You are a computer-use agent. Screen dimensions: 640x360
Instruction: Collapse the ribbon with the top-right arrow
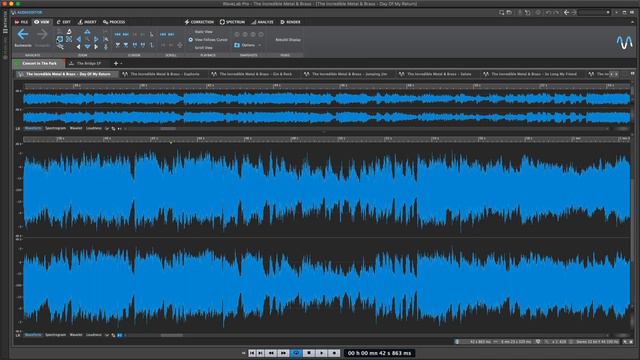click(632, 22)
